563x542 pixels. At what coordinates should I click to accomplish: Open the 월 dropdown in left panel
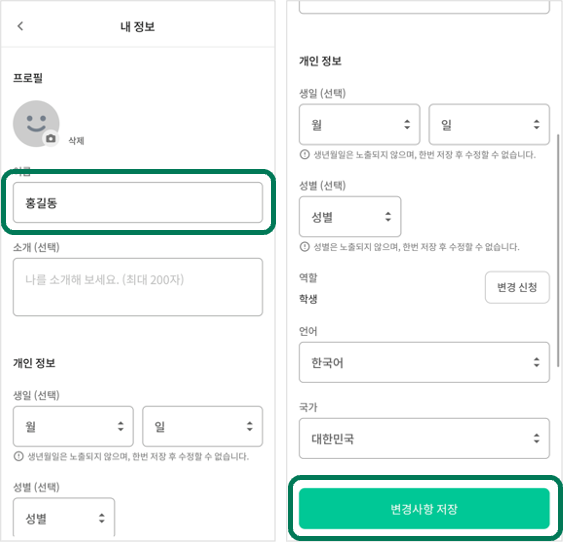73,426
